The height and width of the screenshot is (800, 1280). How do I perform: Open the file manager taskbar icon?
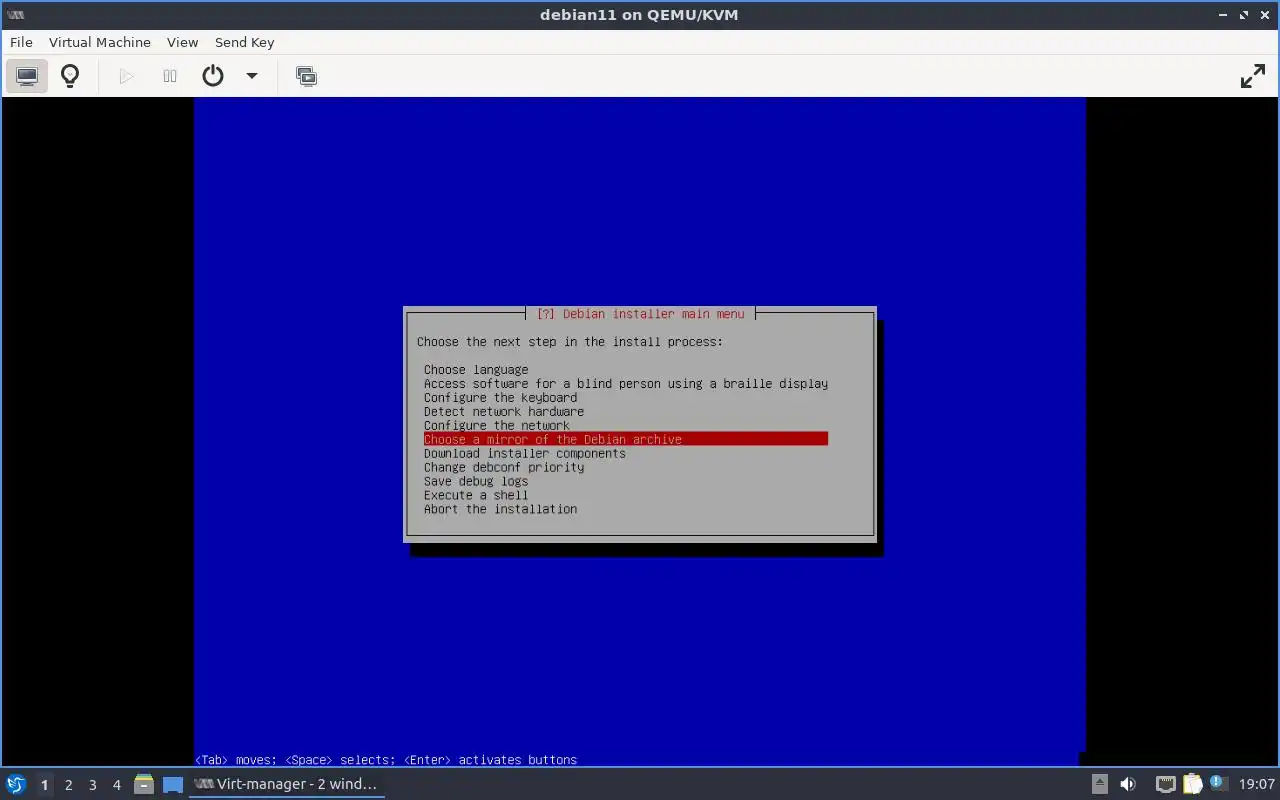coord(143,785)
